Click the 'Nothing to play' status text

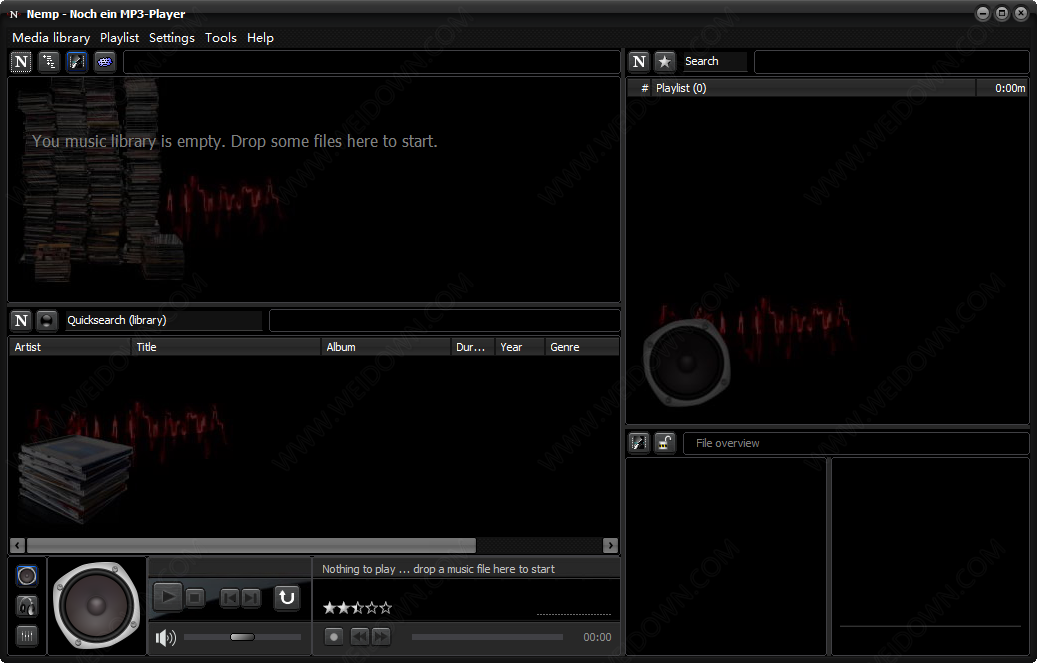pos(438,569)
